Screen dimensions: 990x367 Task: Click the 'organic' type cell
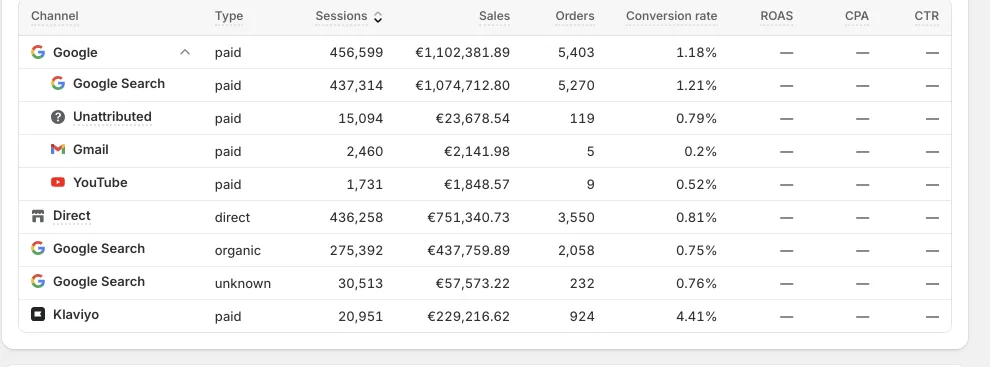click(238, 251)
